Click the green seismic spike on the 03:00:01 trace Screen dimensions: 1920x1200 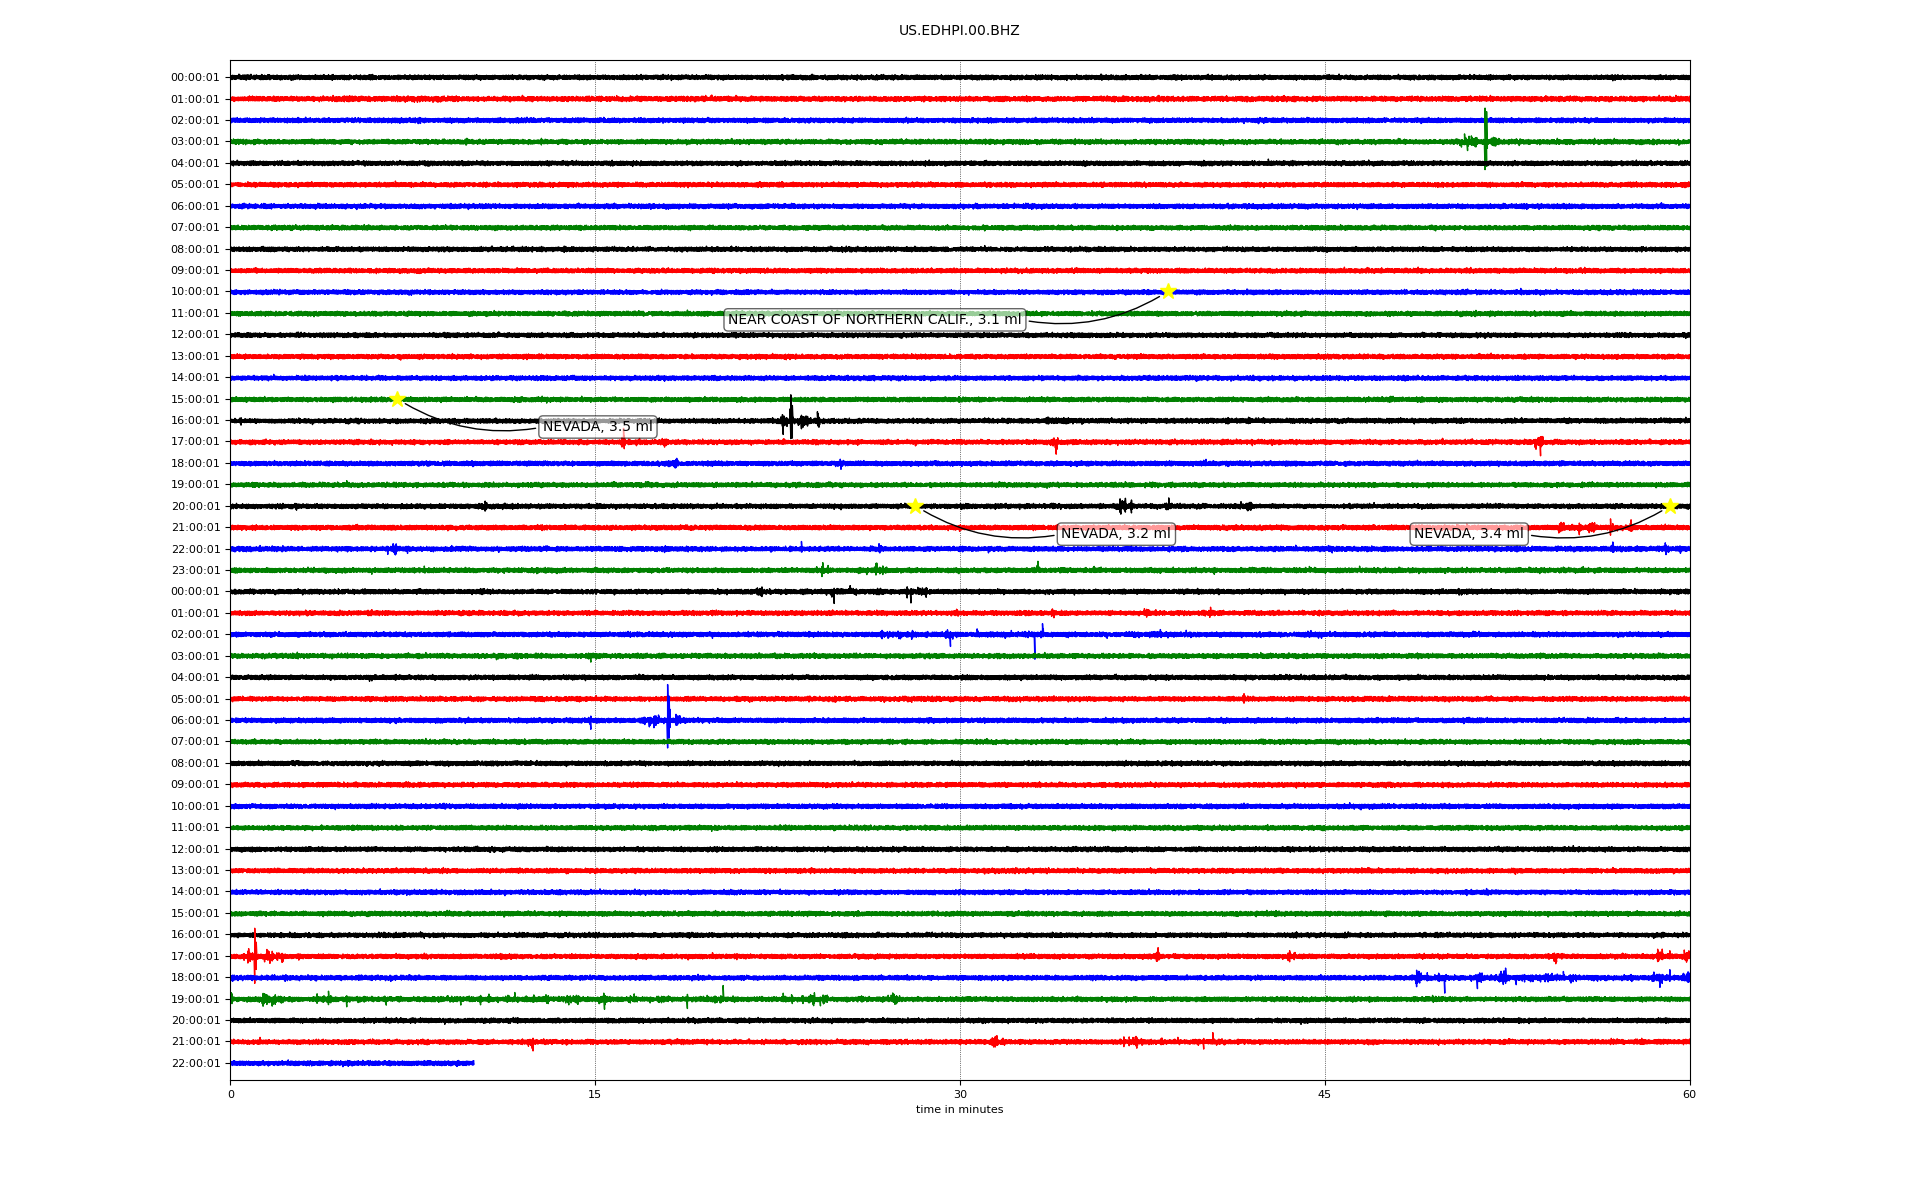pos(1485,140)
